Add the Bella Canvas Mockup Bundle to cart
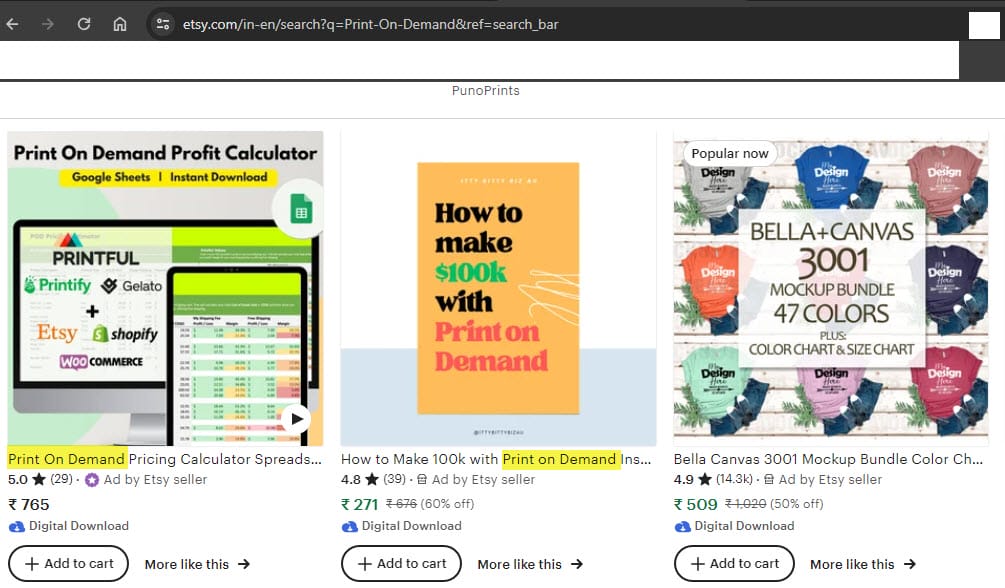 [x=734, y=564]
